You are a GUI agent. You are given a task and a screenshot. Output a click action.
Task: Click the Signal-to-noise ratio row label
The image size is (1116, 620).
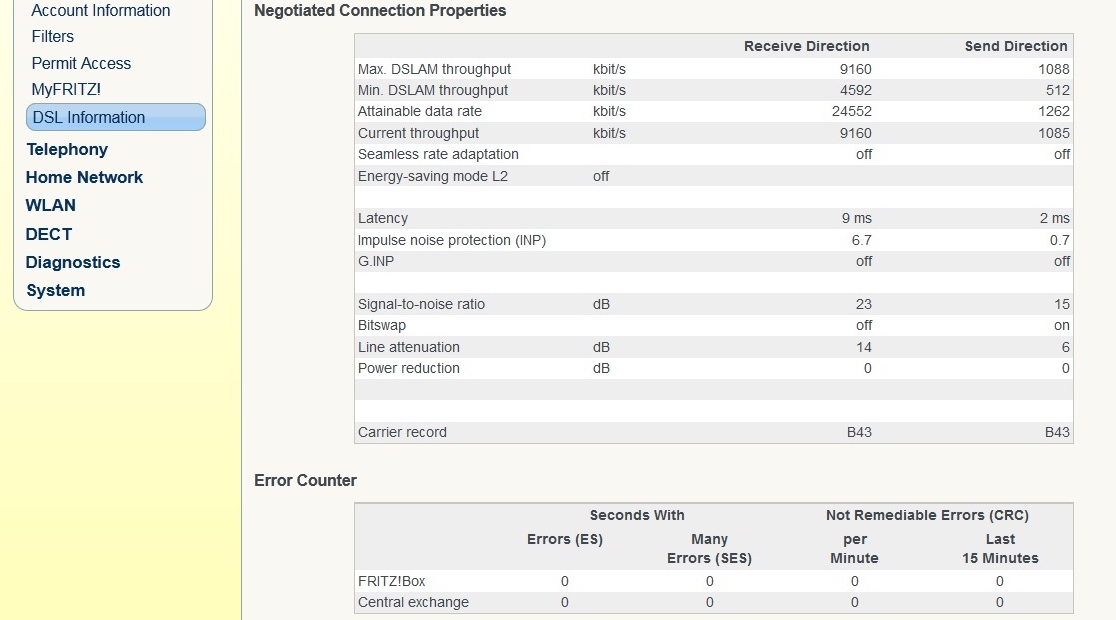click(421, 304)
